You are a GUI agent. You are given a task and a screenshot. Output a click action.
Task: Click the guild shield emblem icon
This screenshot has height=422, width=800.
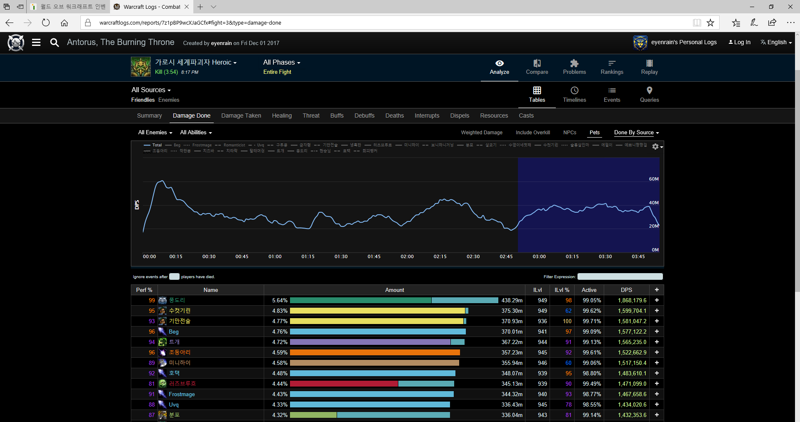tap(640, 43)
